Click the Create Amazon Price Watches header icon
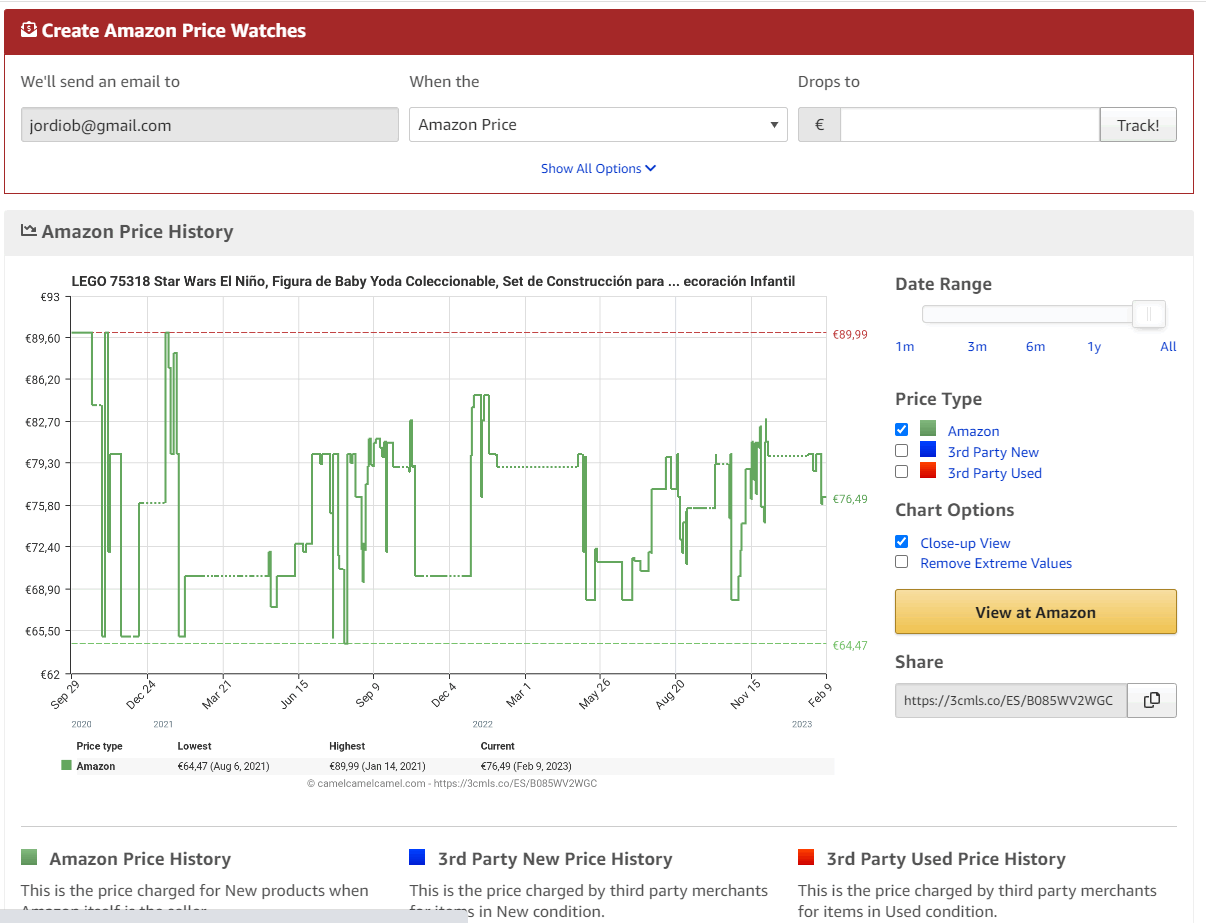 pyautogui.click(x=29, y=30)
